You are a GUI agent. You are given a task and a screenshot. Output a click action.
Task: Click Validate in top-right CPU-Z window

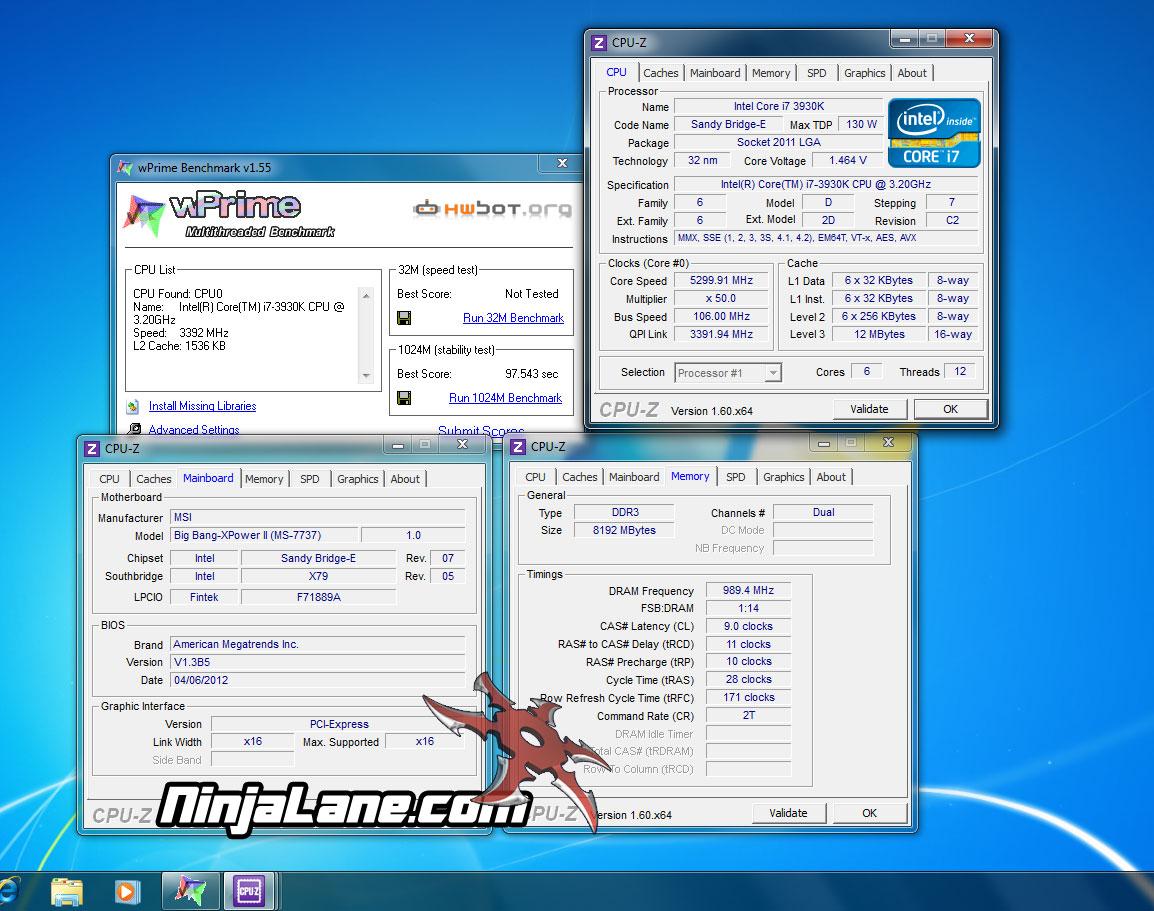[x=869, y=409]
